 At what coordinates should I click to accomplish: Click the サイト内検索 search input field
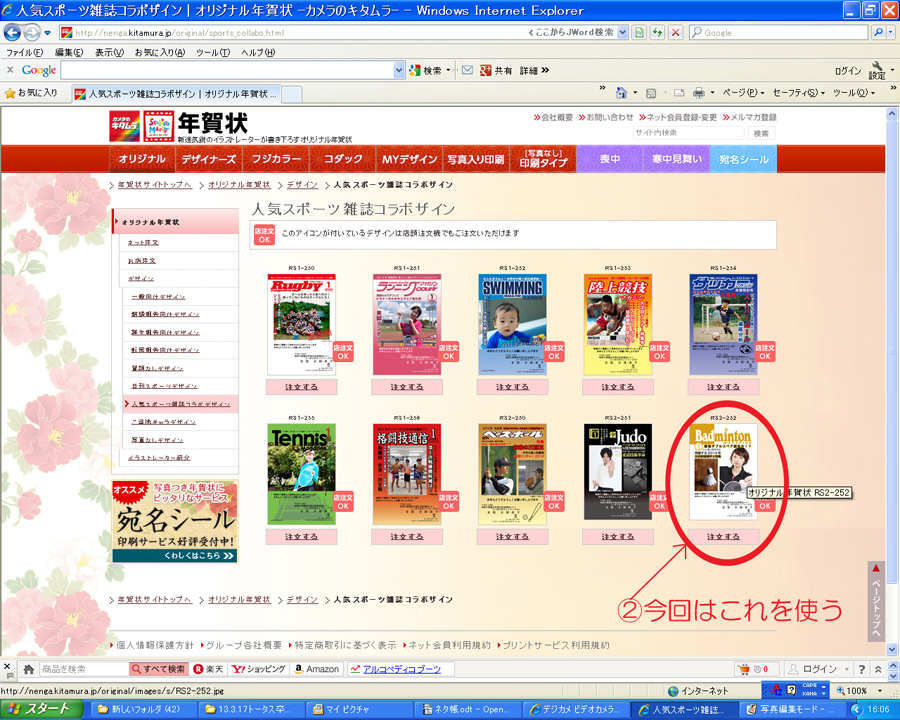click(x=689, y=133)
